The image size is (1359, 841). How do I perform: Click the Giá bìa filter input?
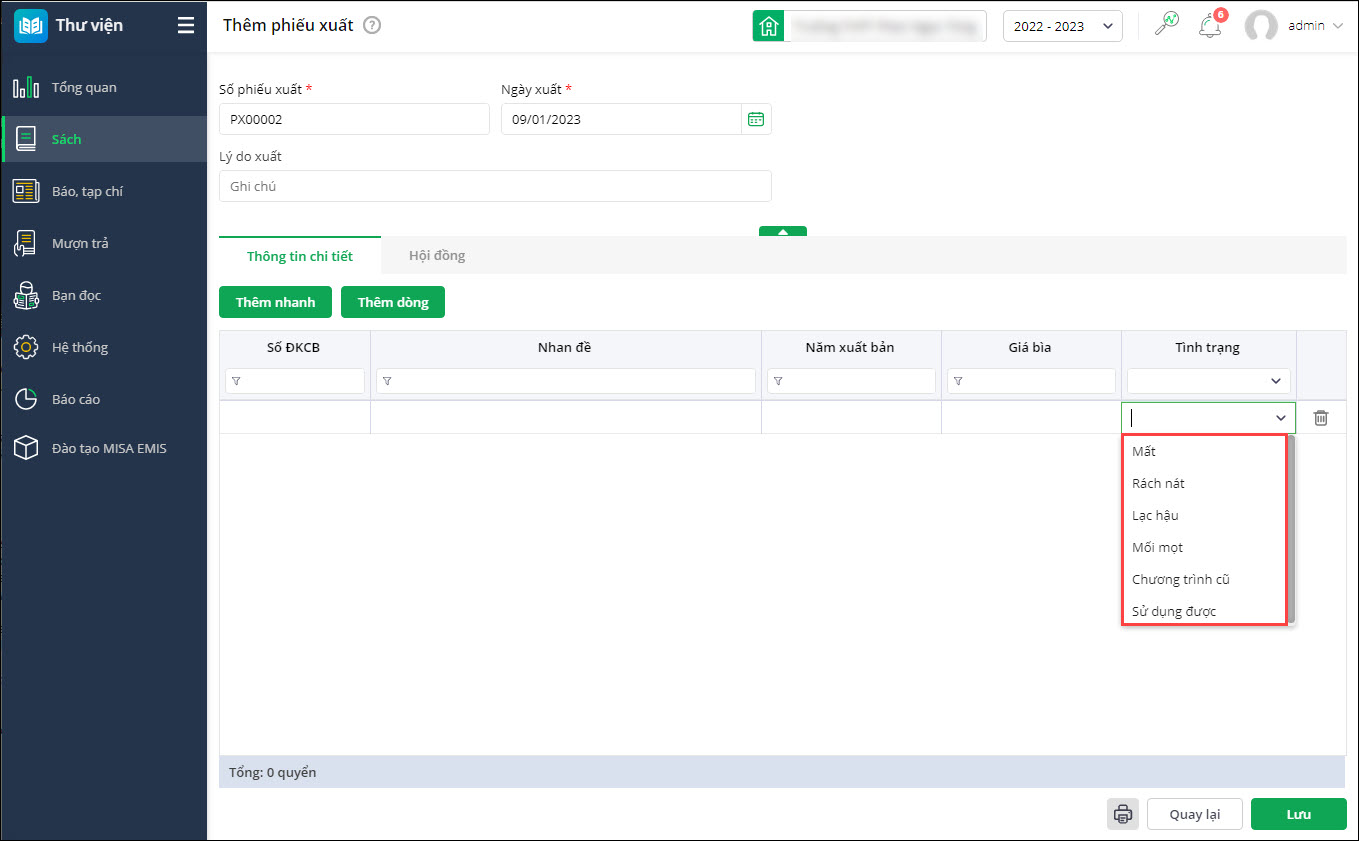[x=1031, y=381]
